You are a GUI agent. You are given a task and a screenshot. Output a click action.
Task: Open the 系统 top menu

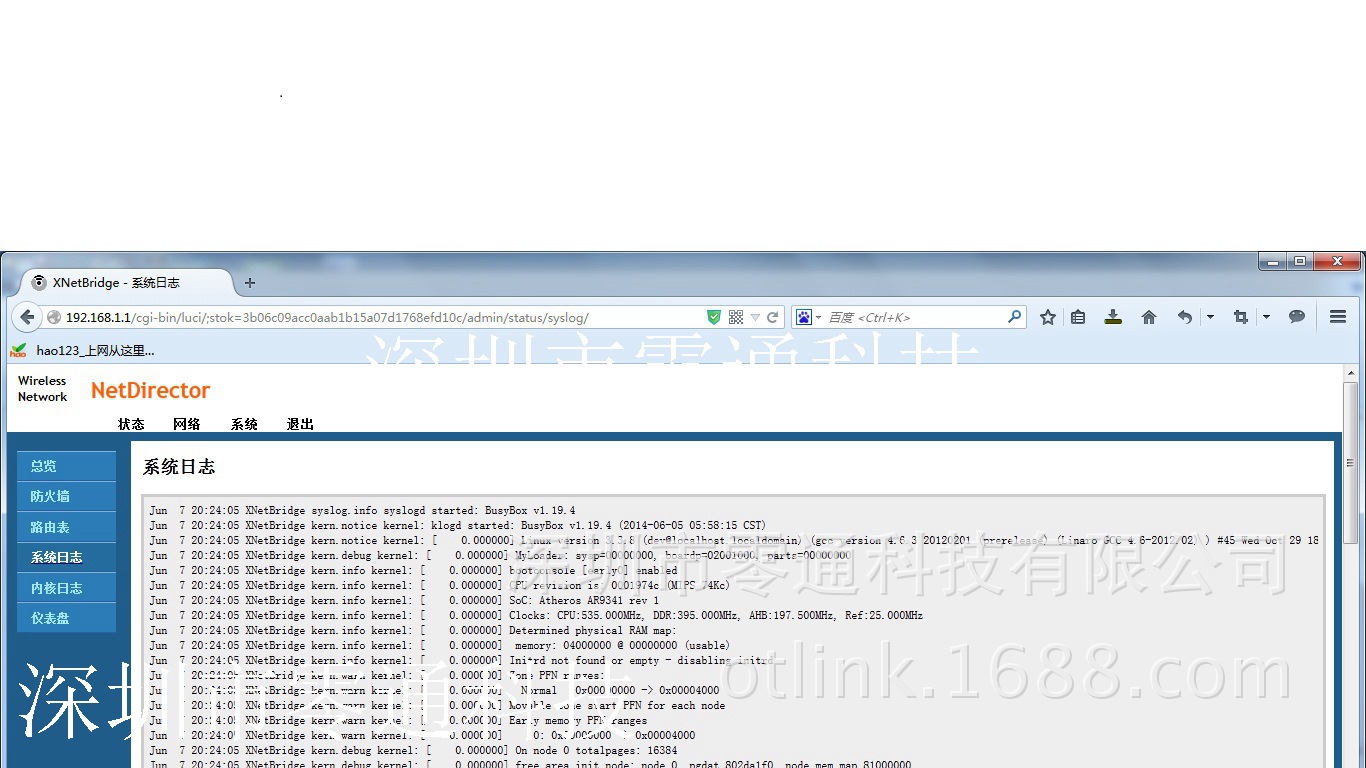[244, 424]
